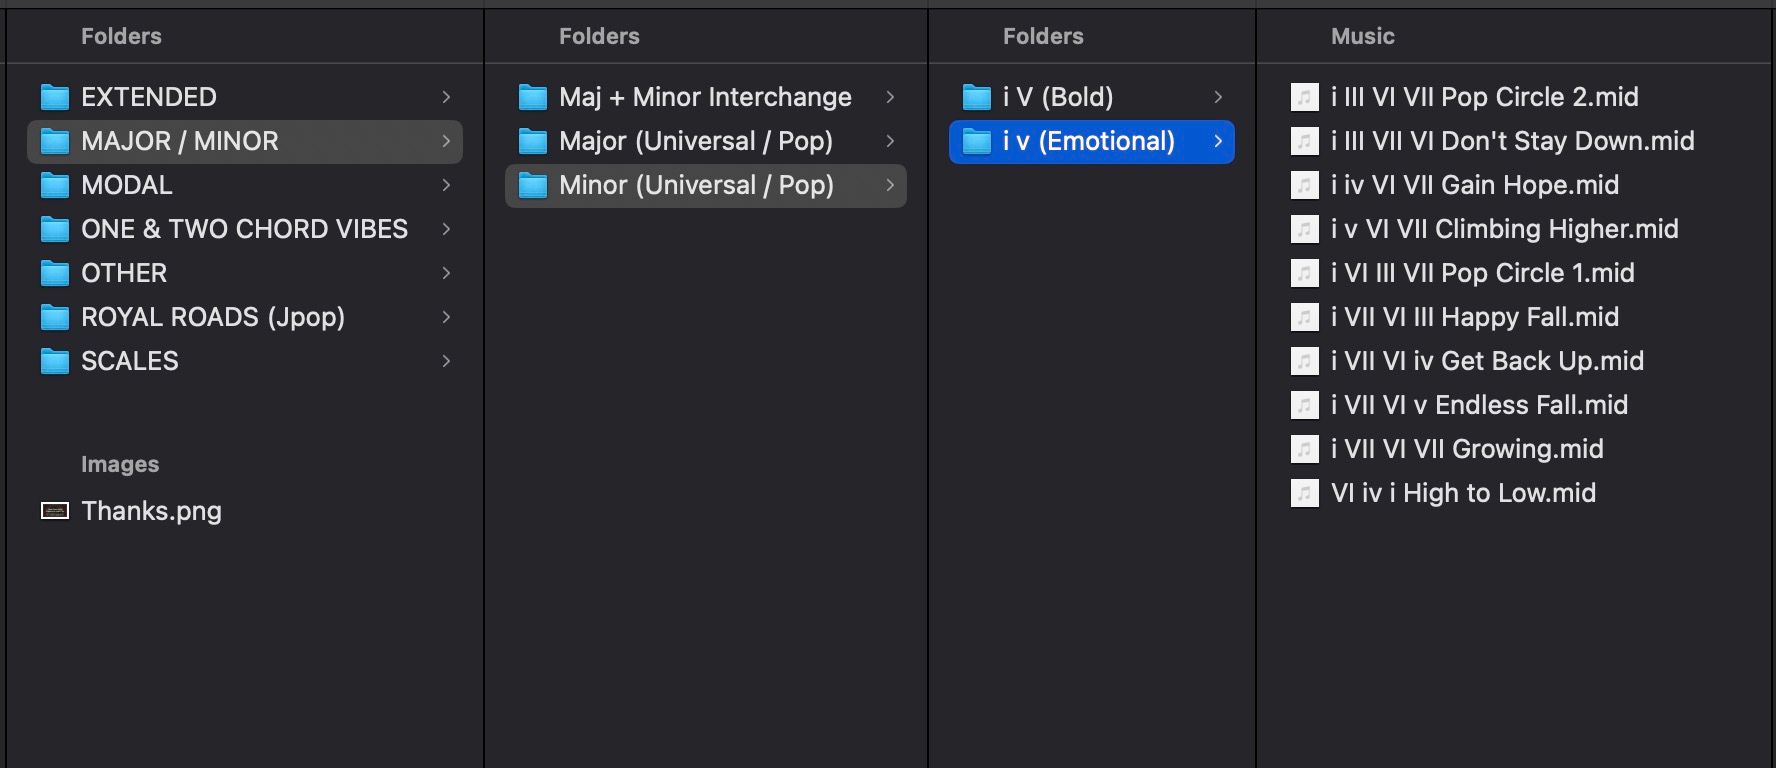Click the Maj + Minor Interchange folder icon
The width and height of the screenshot is (1776, 768).
click(x=533, y=97)
